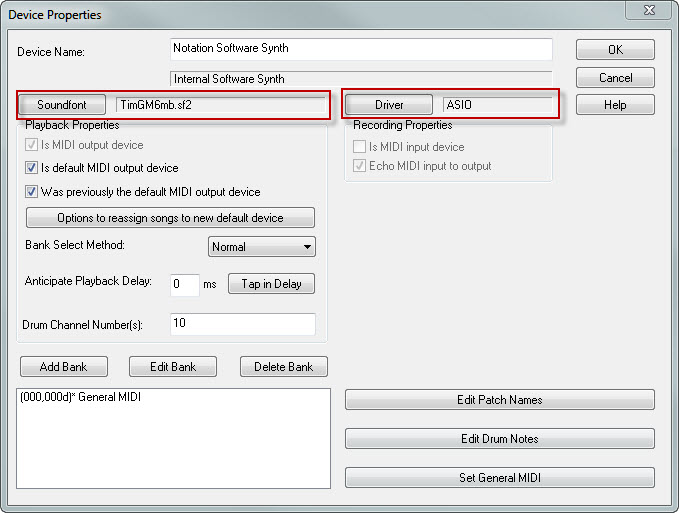Click the Device Name text field
The width and height of the screenshot is (679, 513).
click(361, 49)
